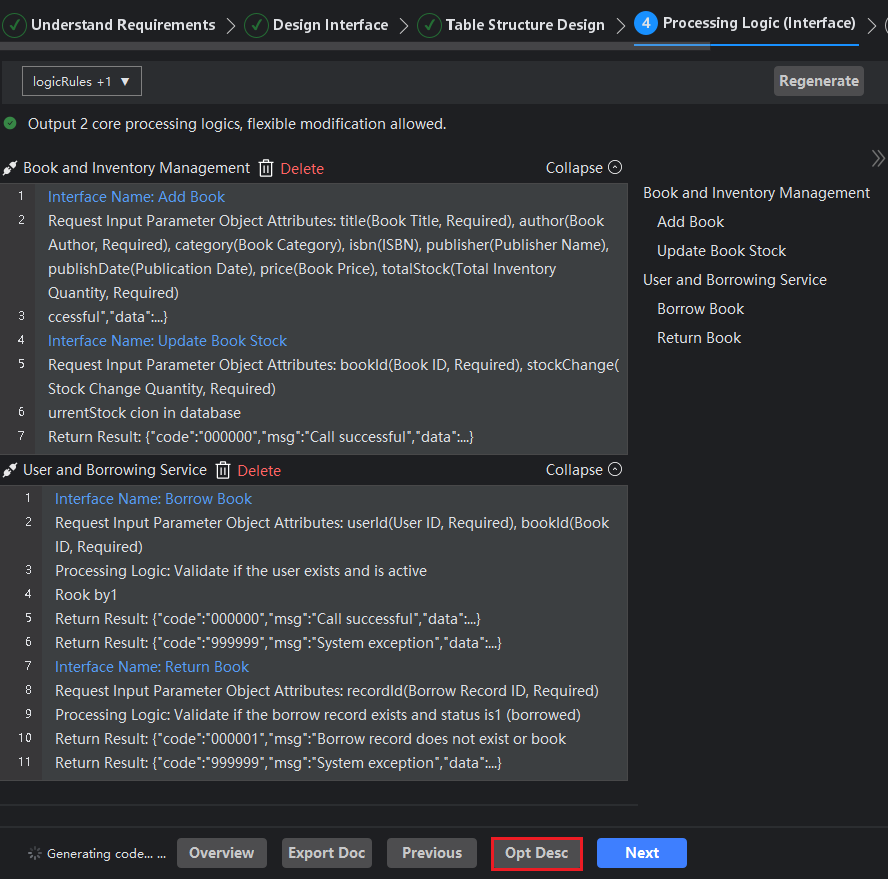Click the Generating code spinner icon

coord(35,853)
